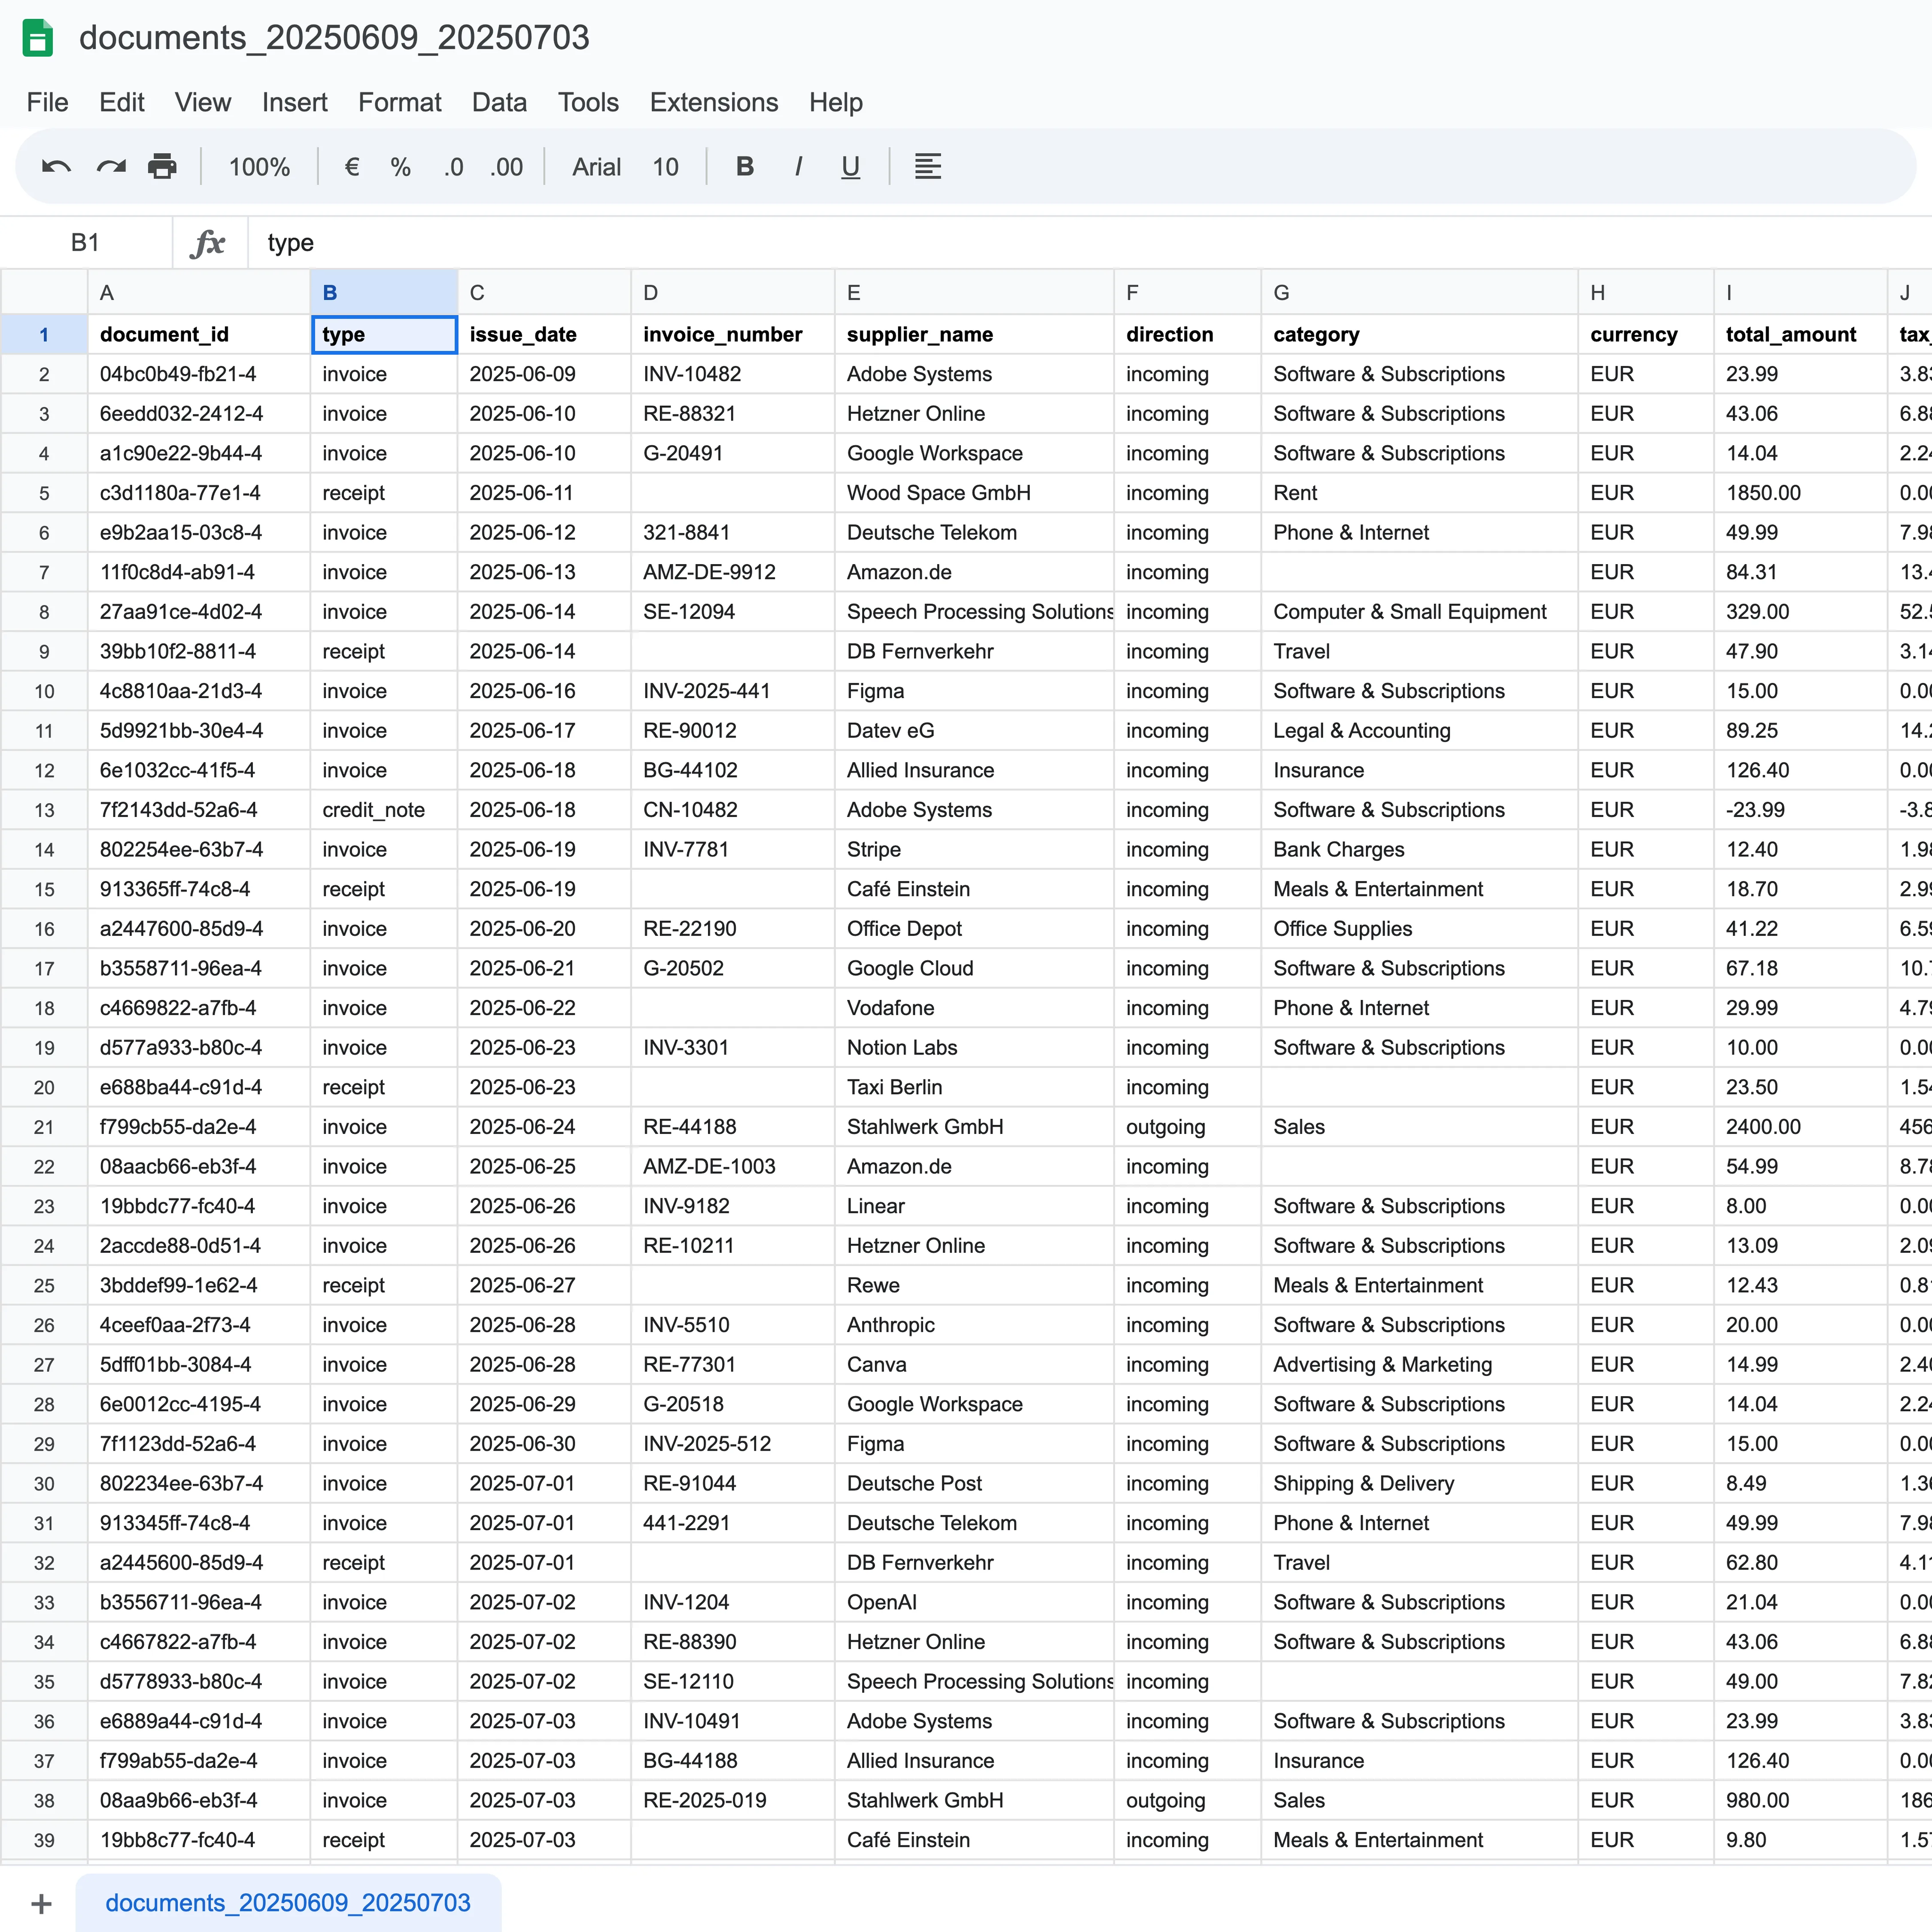Viewport: 1932px width, 1932px height.
Task: Select column I header
Action: click(x=1800, y=293)
